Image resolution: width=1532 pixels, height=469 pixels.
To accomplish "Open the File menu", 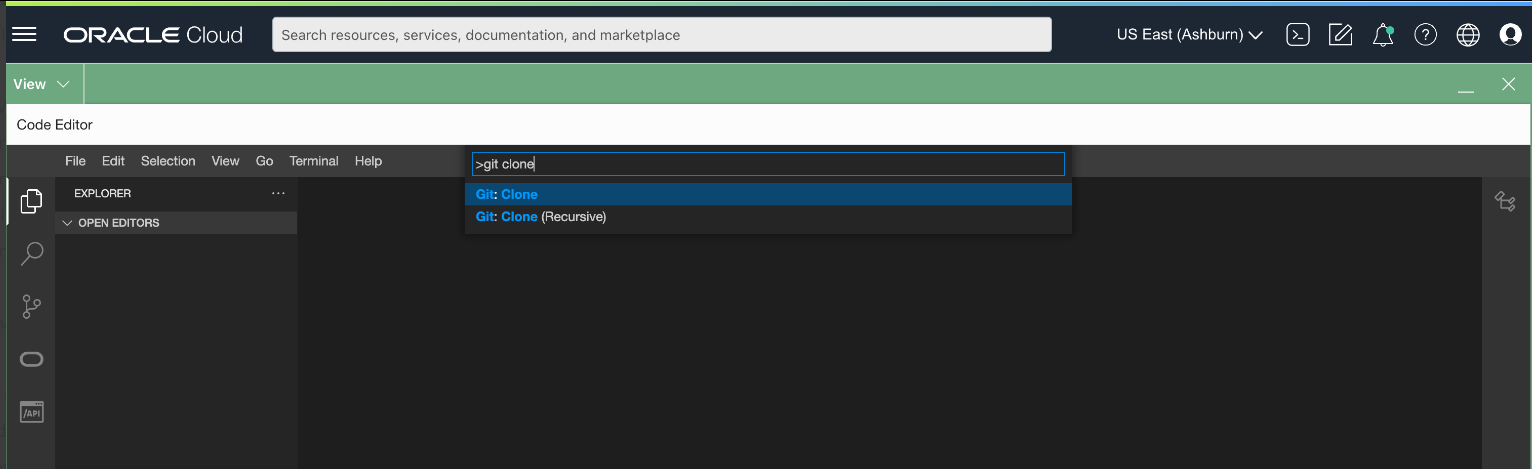I will [75, 161].
